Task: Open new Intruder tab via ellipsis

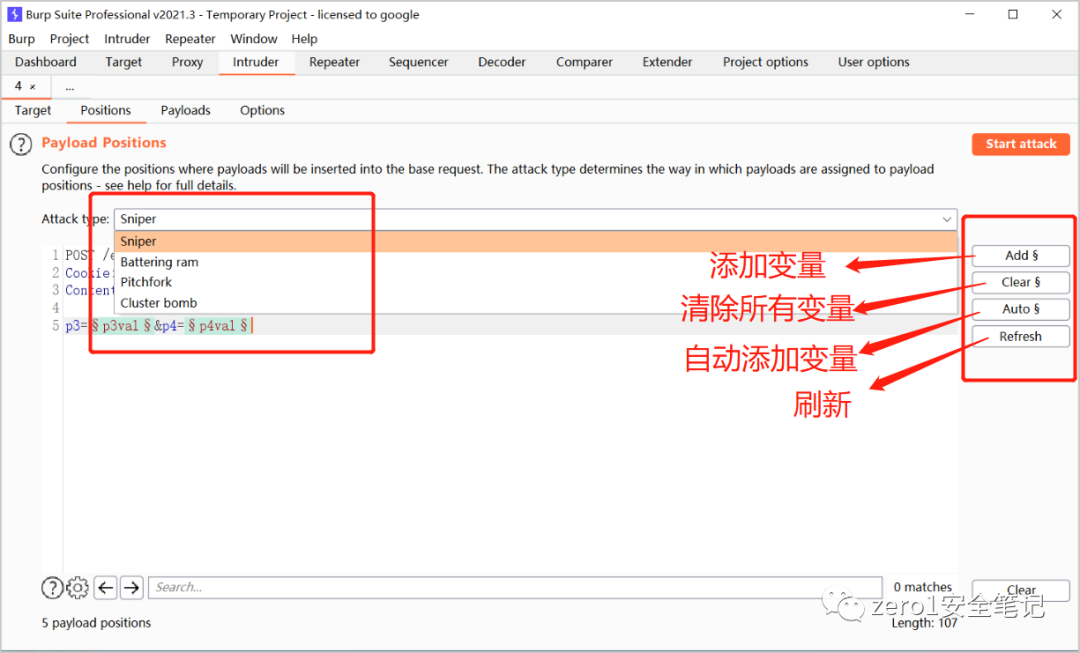Action: (x=70, y=87)
